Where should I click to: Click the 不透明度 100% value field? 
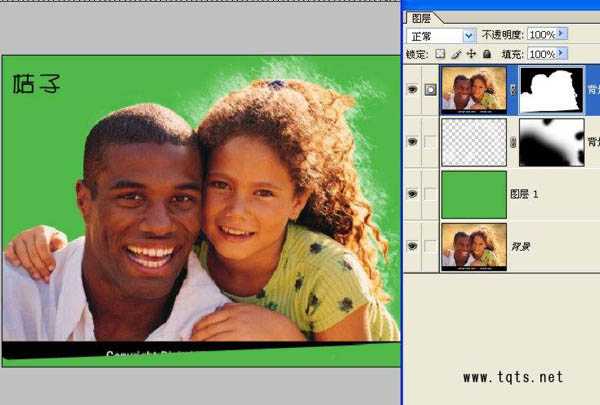point(542,34)
